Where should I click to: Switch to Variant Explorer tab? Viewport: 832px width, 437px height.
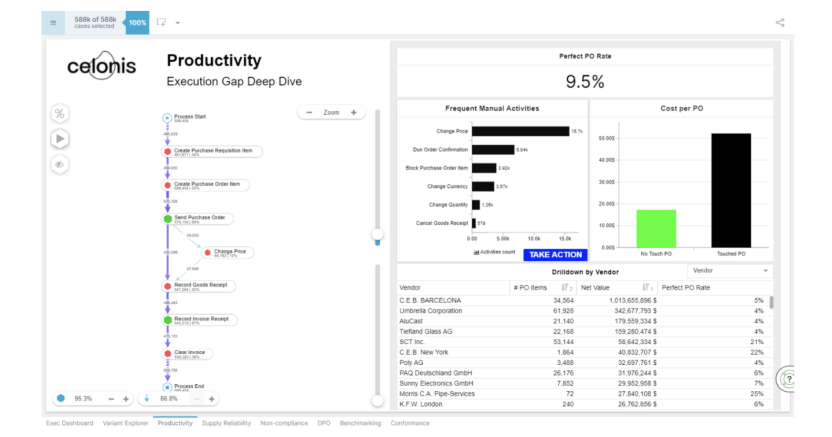(125, 423)
